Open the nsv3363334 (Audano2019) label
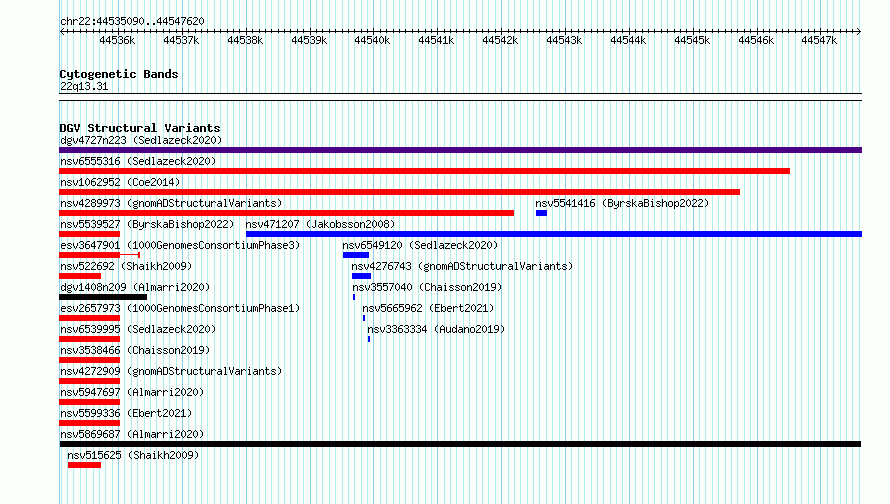This screenshot has width=890, height=504. click(436, 329)
